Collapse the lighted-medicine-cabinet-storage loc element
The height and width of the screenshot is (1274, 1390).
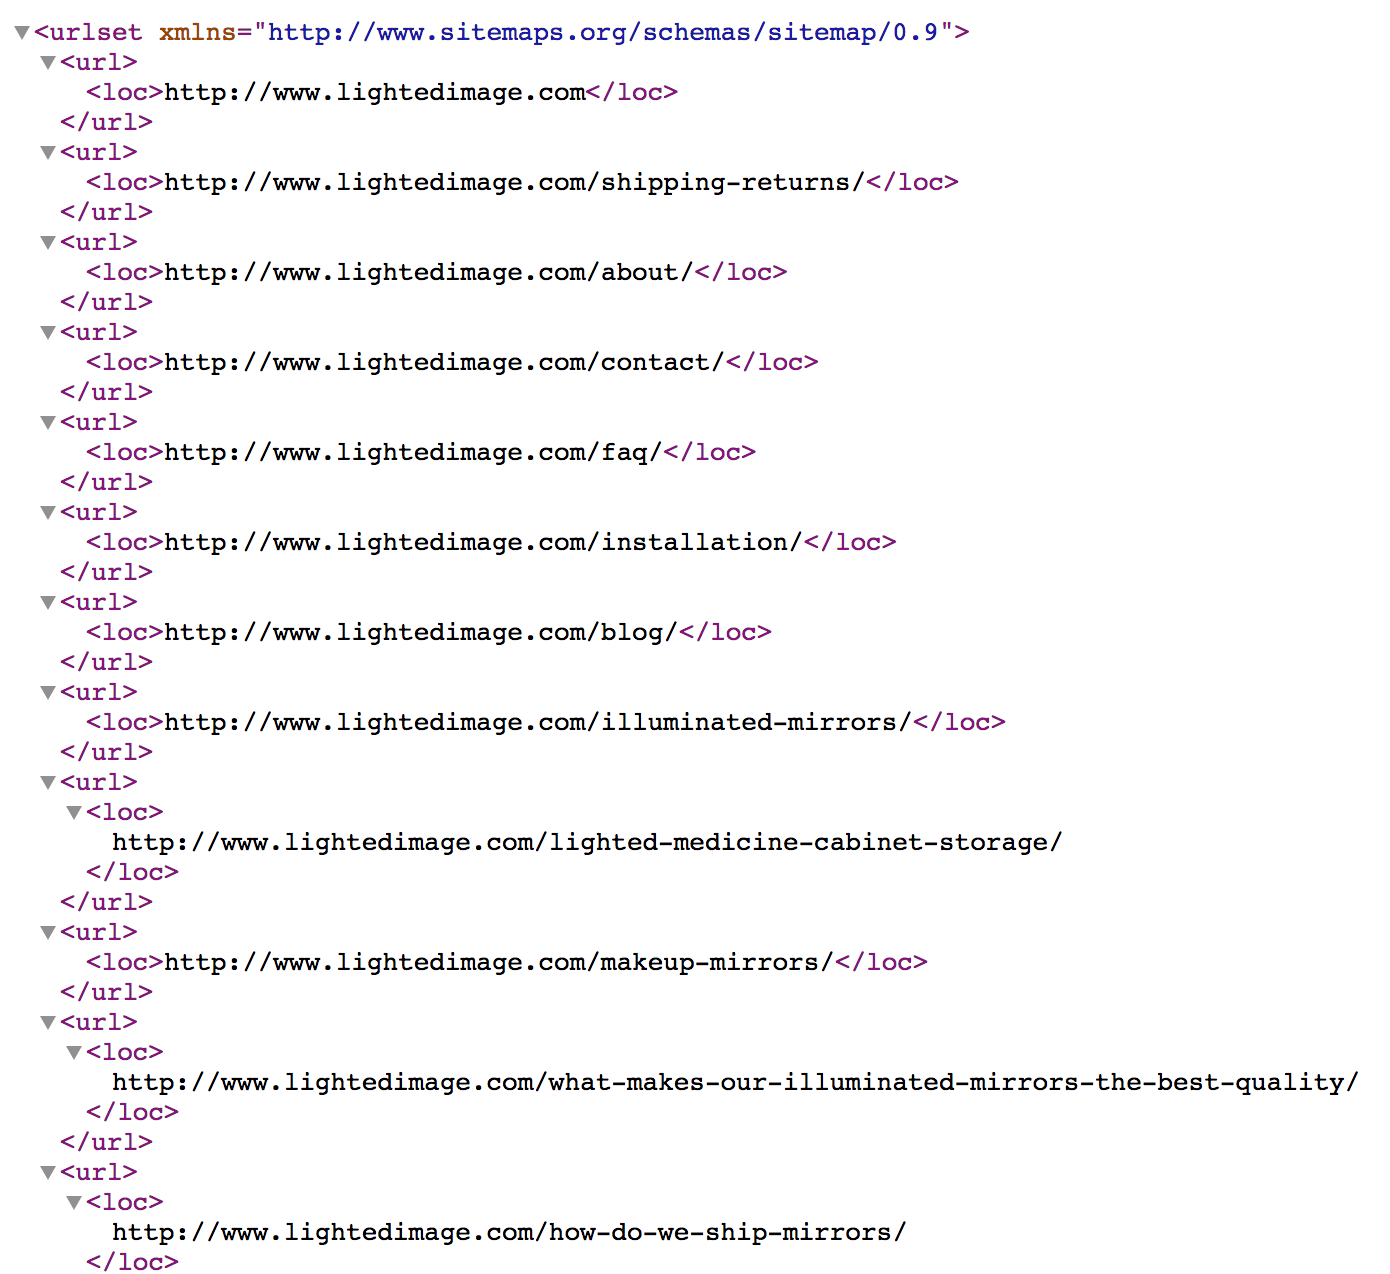pyautogui.click(x=72, y=812)
